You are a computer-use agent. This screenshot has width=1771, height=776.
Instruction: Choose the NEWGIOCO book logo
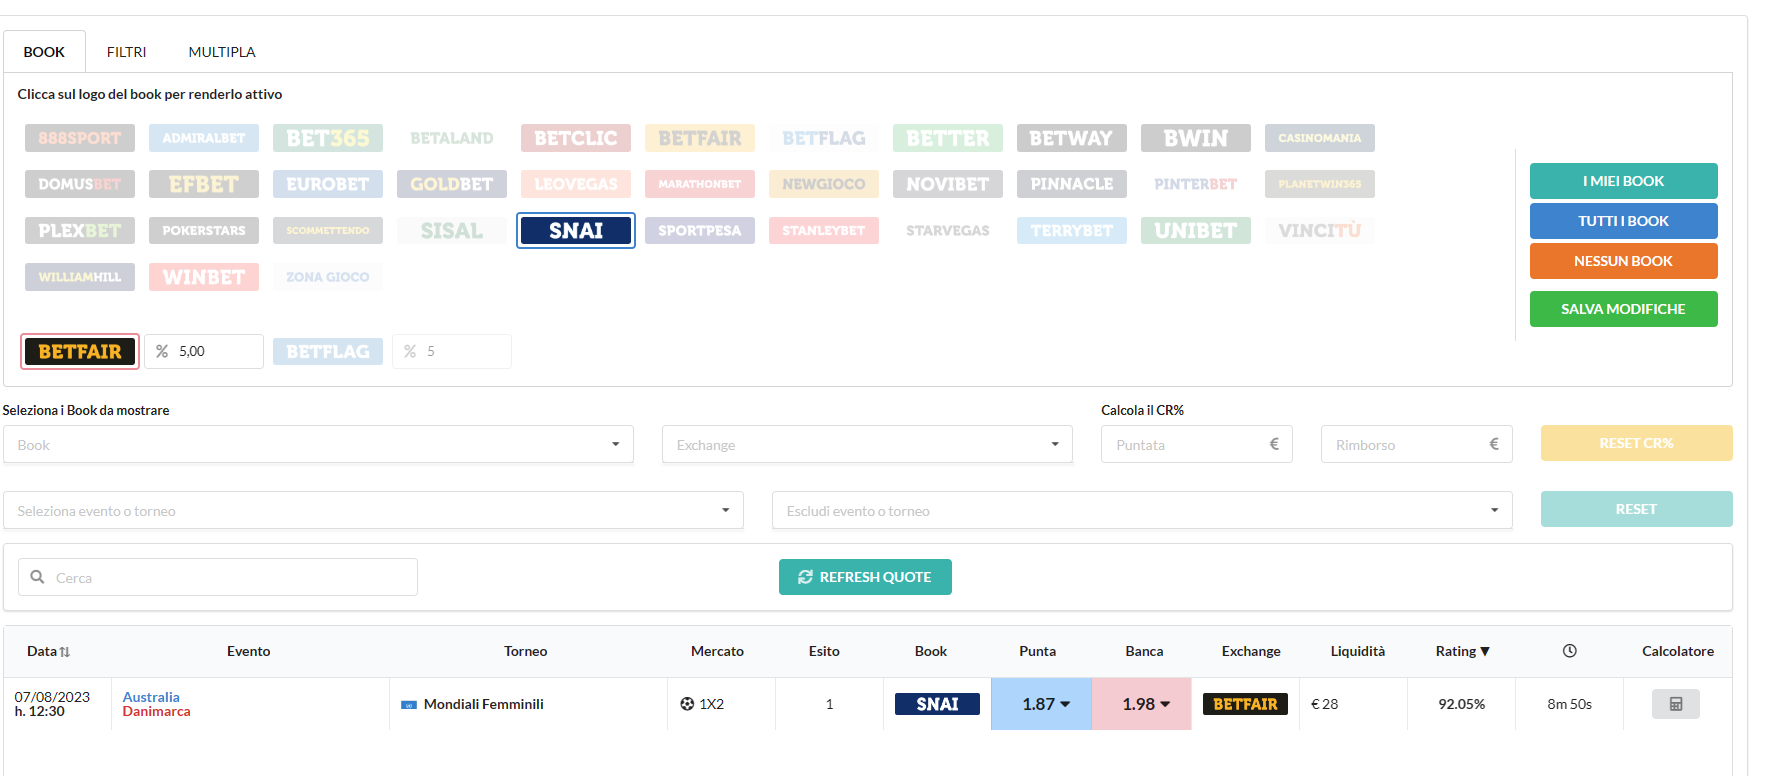click(824, 184)
